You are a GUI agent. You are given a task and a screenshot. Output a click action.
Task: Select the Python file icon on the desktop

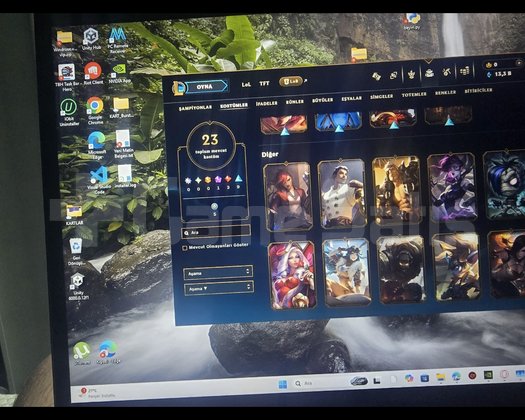coord(412,21)
